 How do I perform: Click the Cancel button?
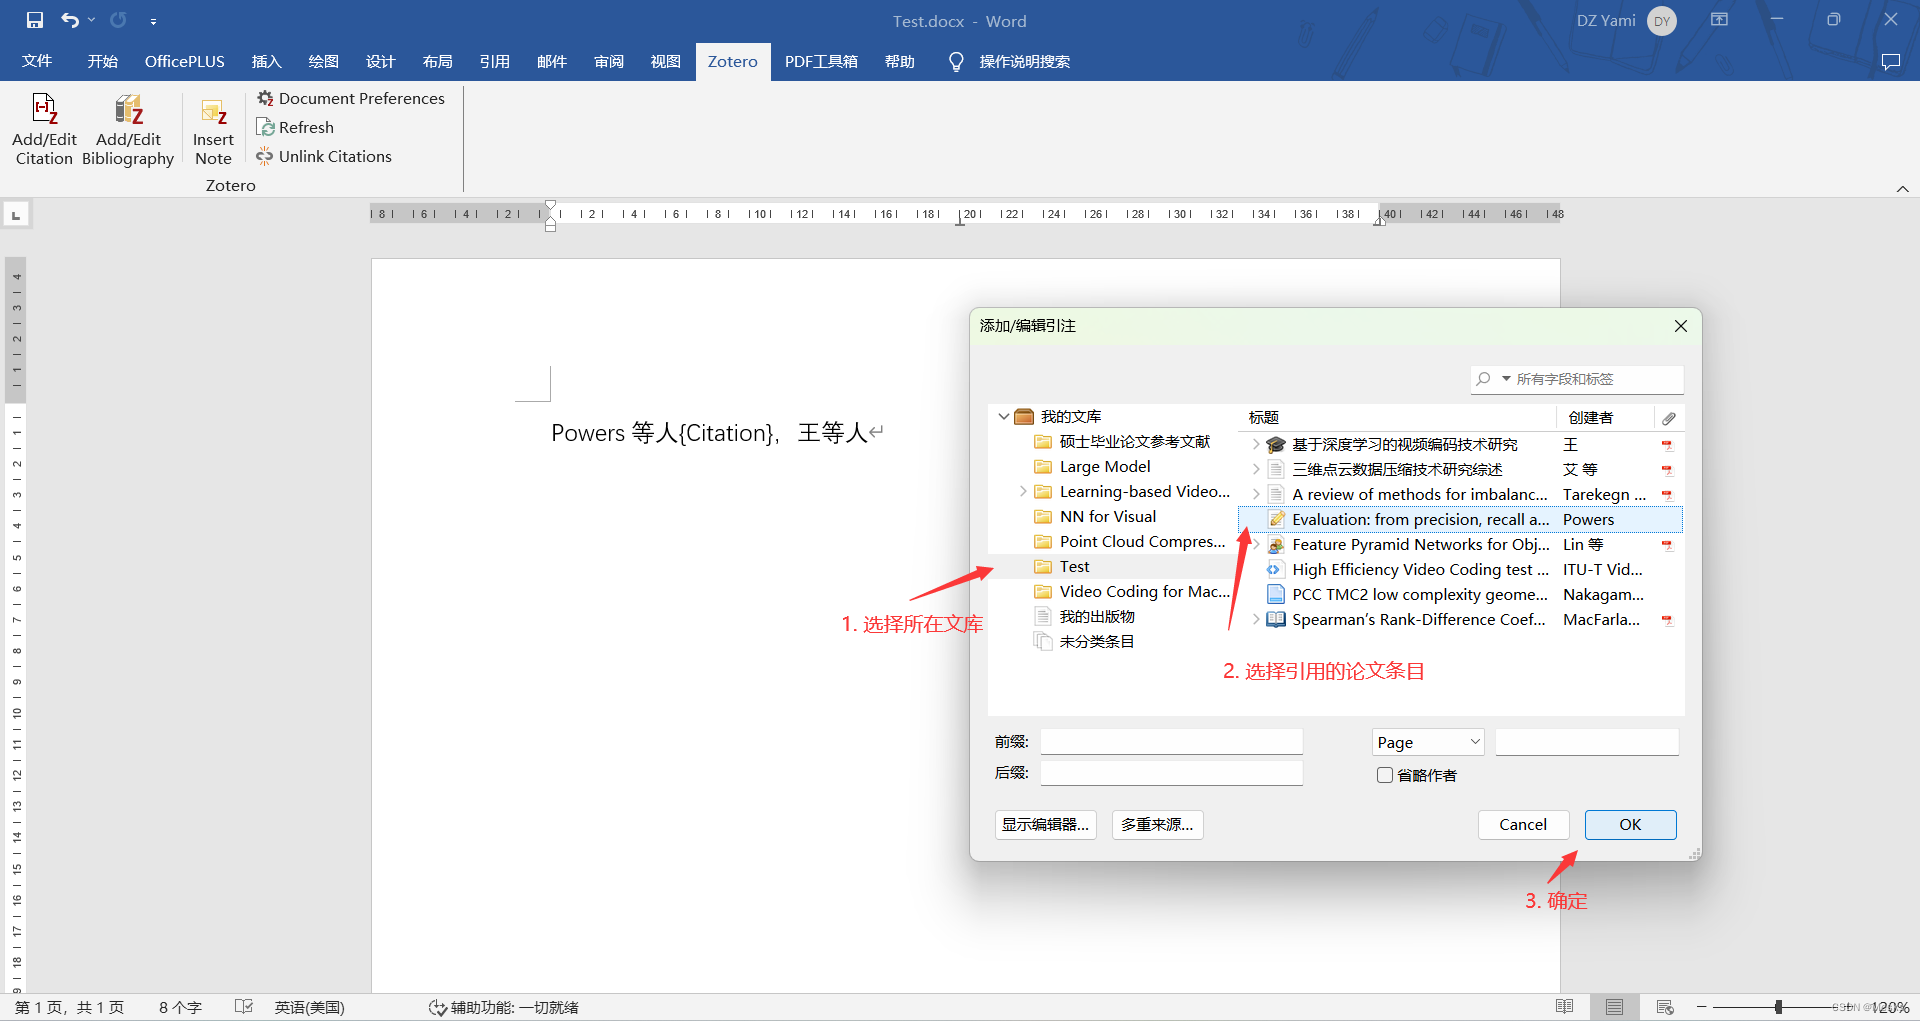pyautogui.click(x=1523, y=825)
